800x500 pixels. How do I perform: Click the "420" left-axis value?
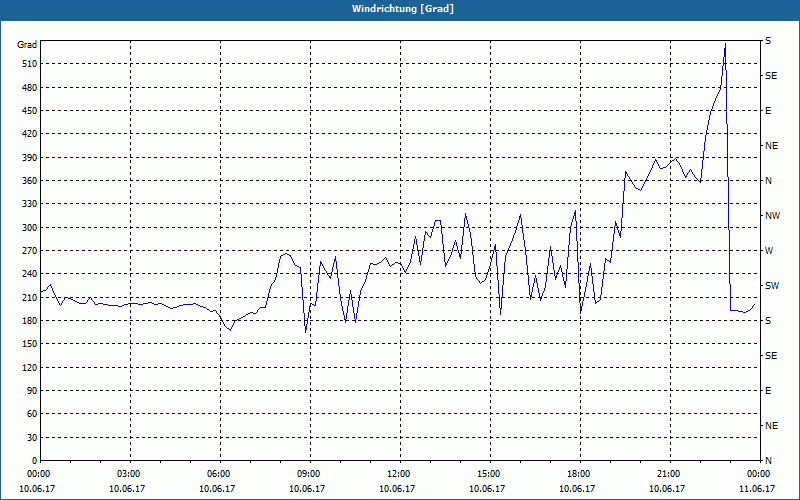[x=29, y=134]
